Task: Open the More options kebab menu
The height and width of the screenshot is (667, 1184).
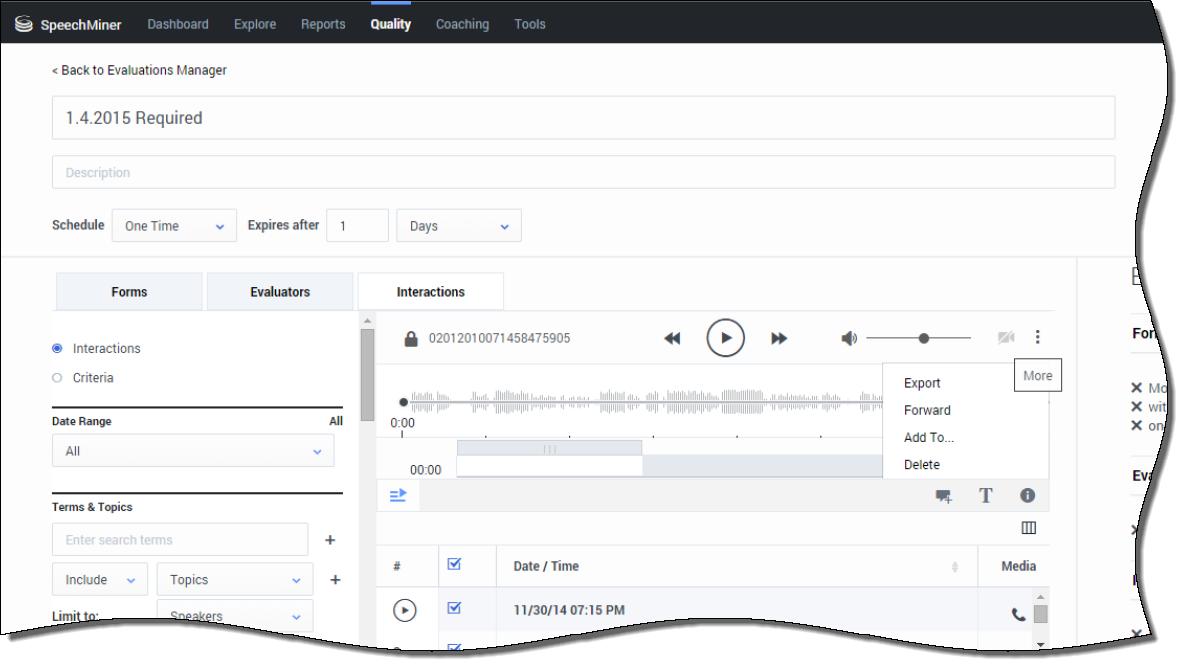Action: tap(1037, 338)
